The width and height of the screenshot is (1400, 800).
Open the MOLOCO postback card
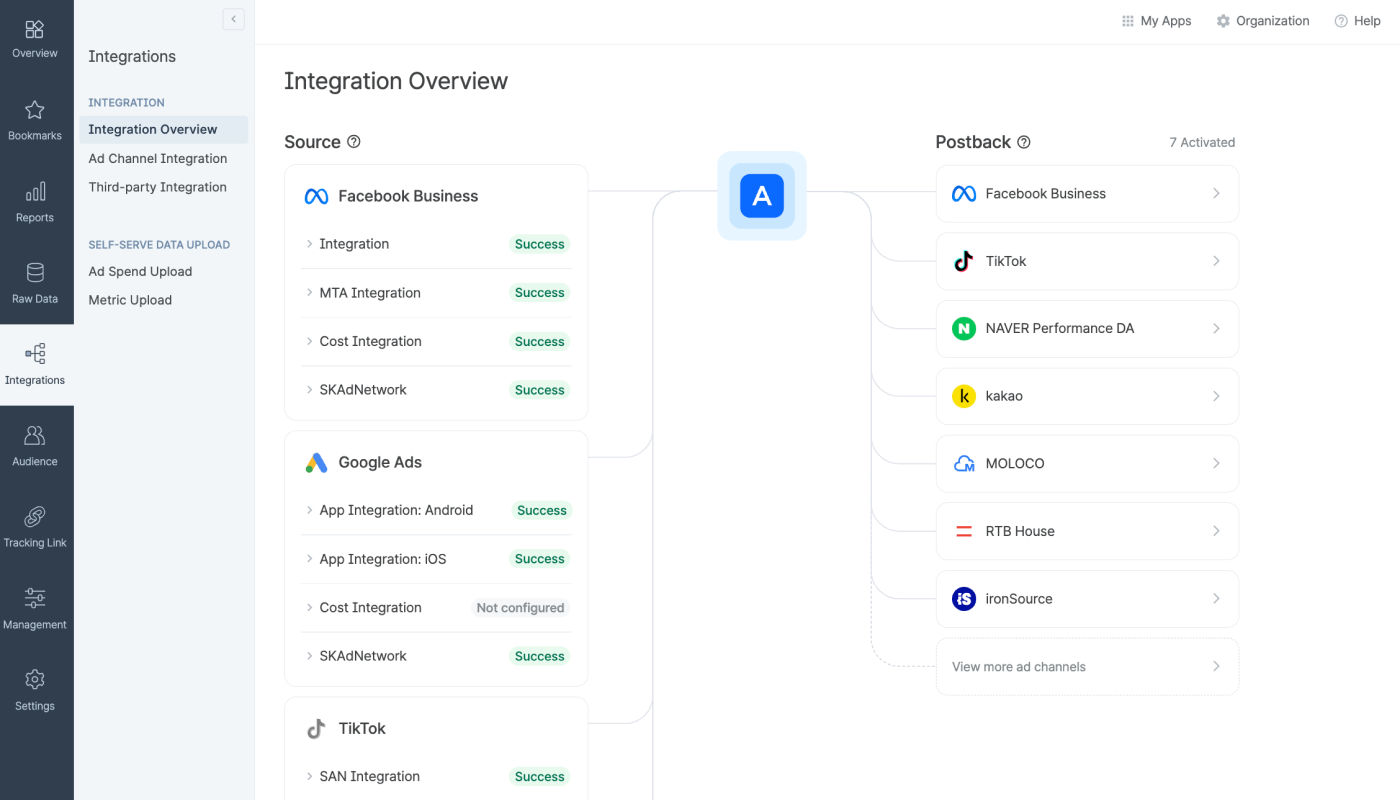(x=1086, y=464)
